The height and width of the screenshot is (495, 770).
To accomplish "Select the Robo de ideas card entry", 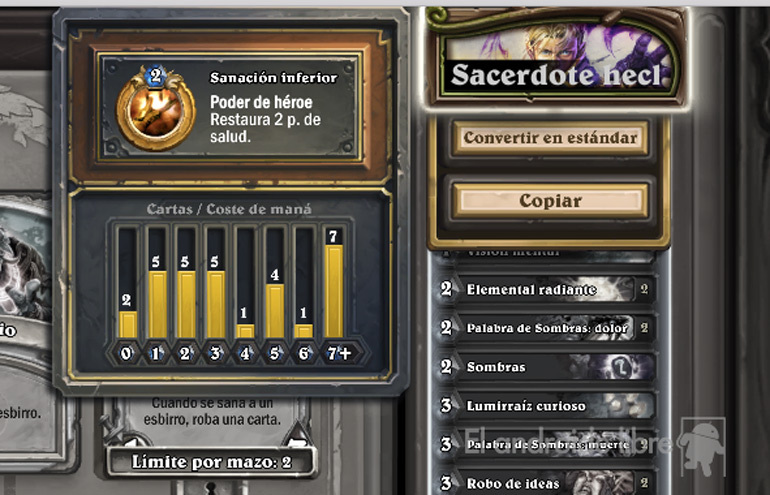I will (546, 483).
